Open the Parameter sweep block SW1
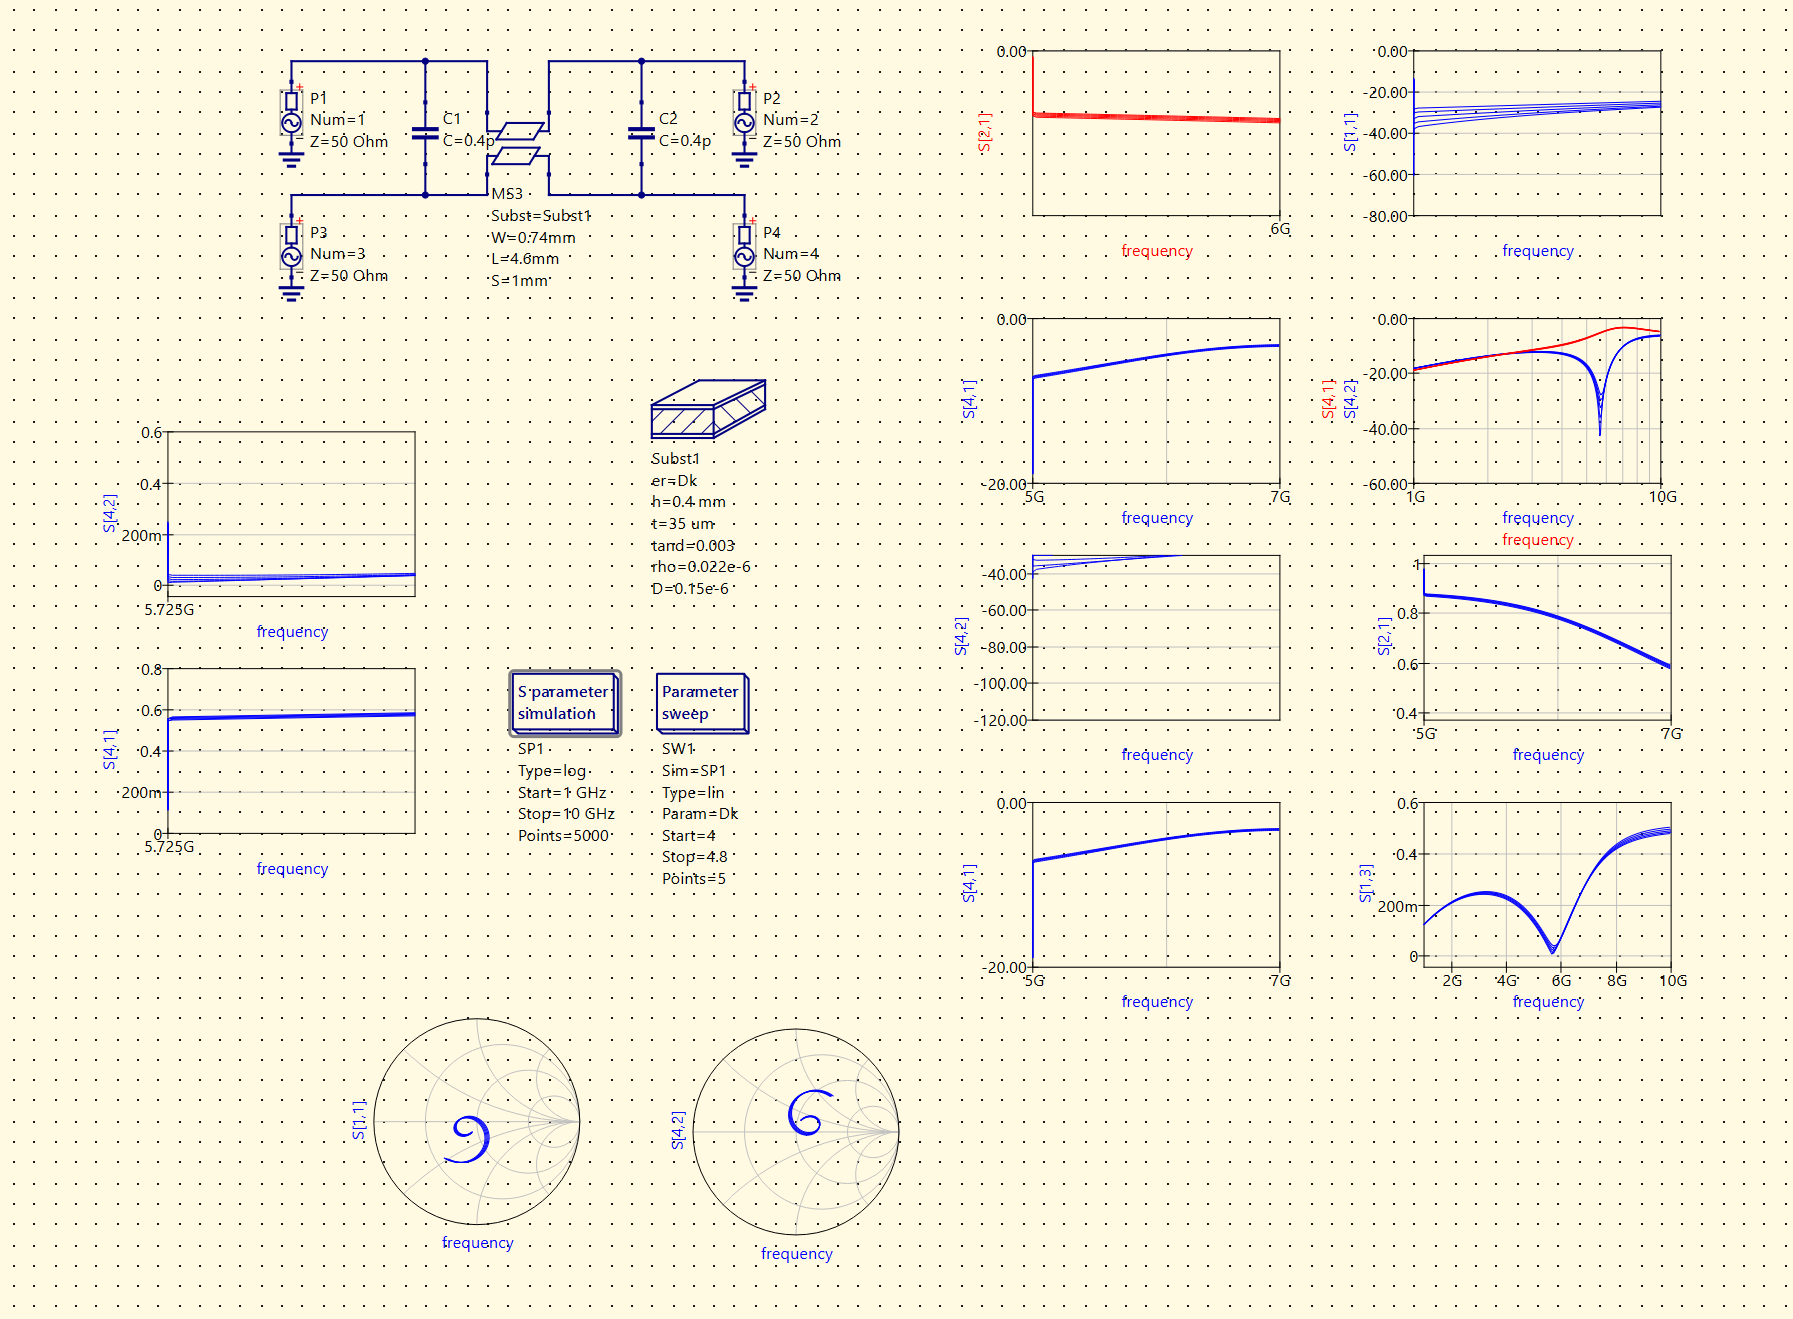The height and width of the screenshot is (1319, 1793). pyautogui.click(x=702, y=702)
